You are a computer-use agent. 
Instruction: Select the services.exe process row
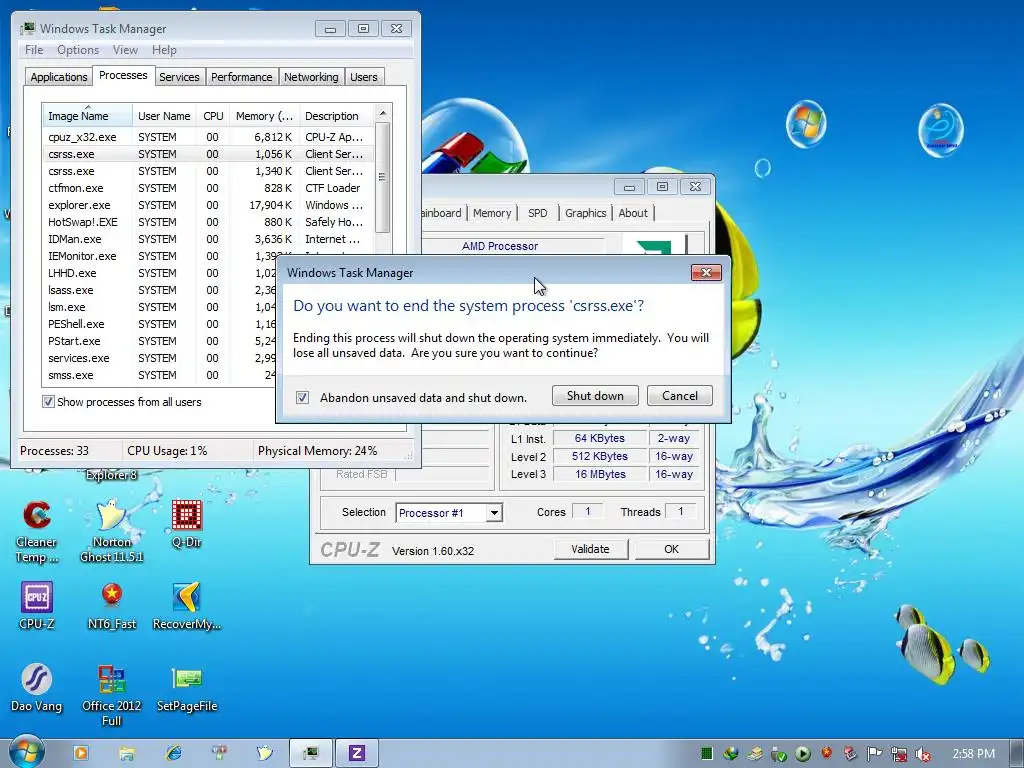159,358
